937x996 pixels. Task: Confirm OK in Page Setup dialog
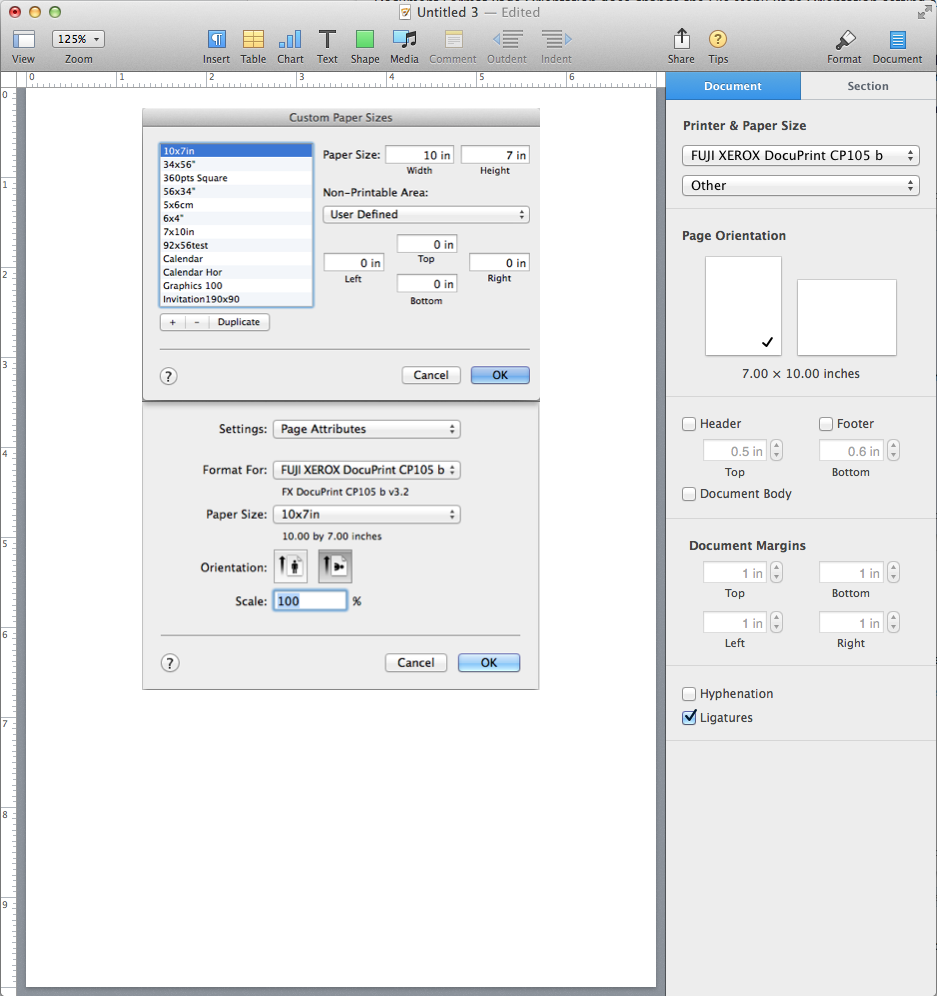tap(489, 663)
